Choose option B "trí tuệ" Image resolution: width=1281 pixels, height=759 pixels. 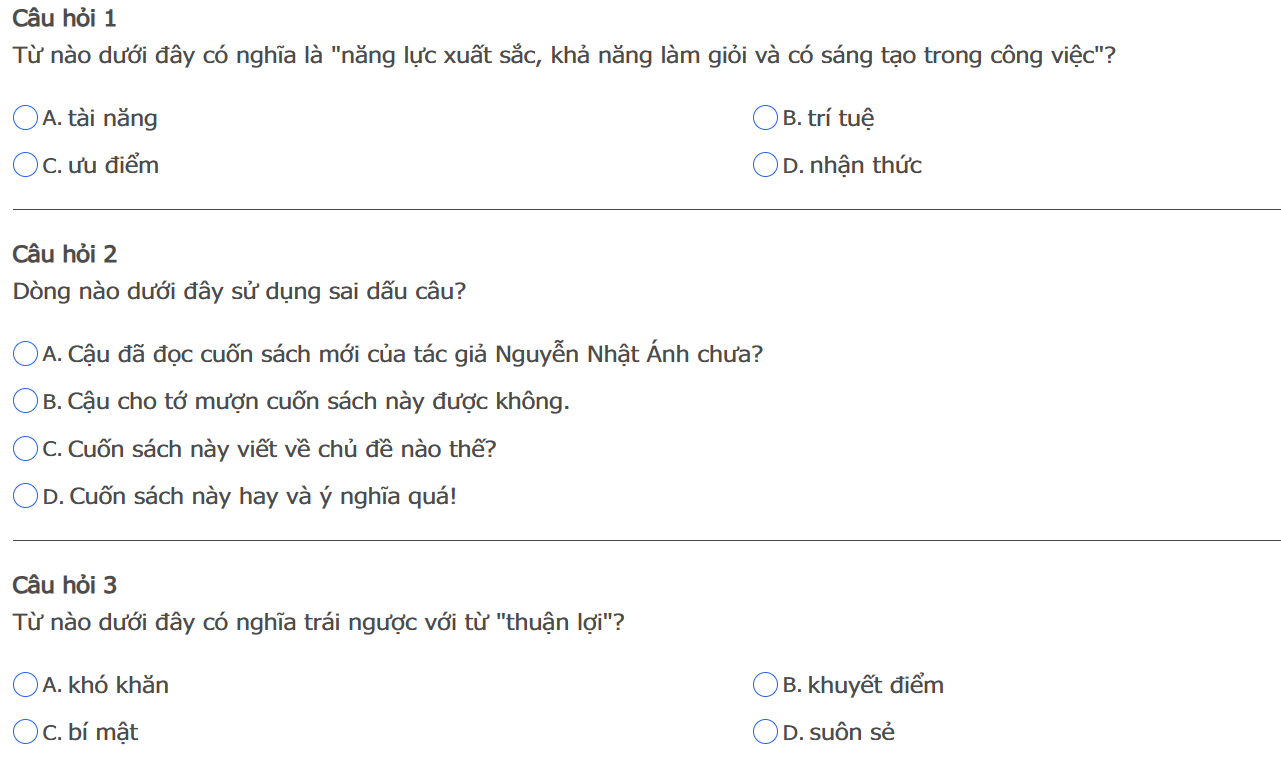click(765, 118)
